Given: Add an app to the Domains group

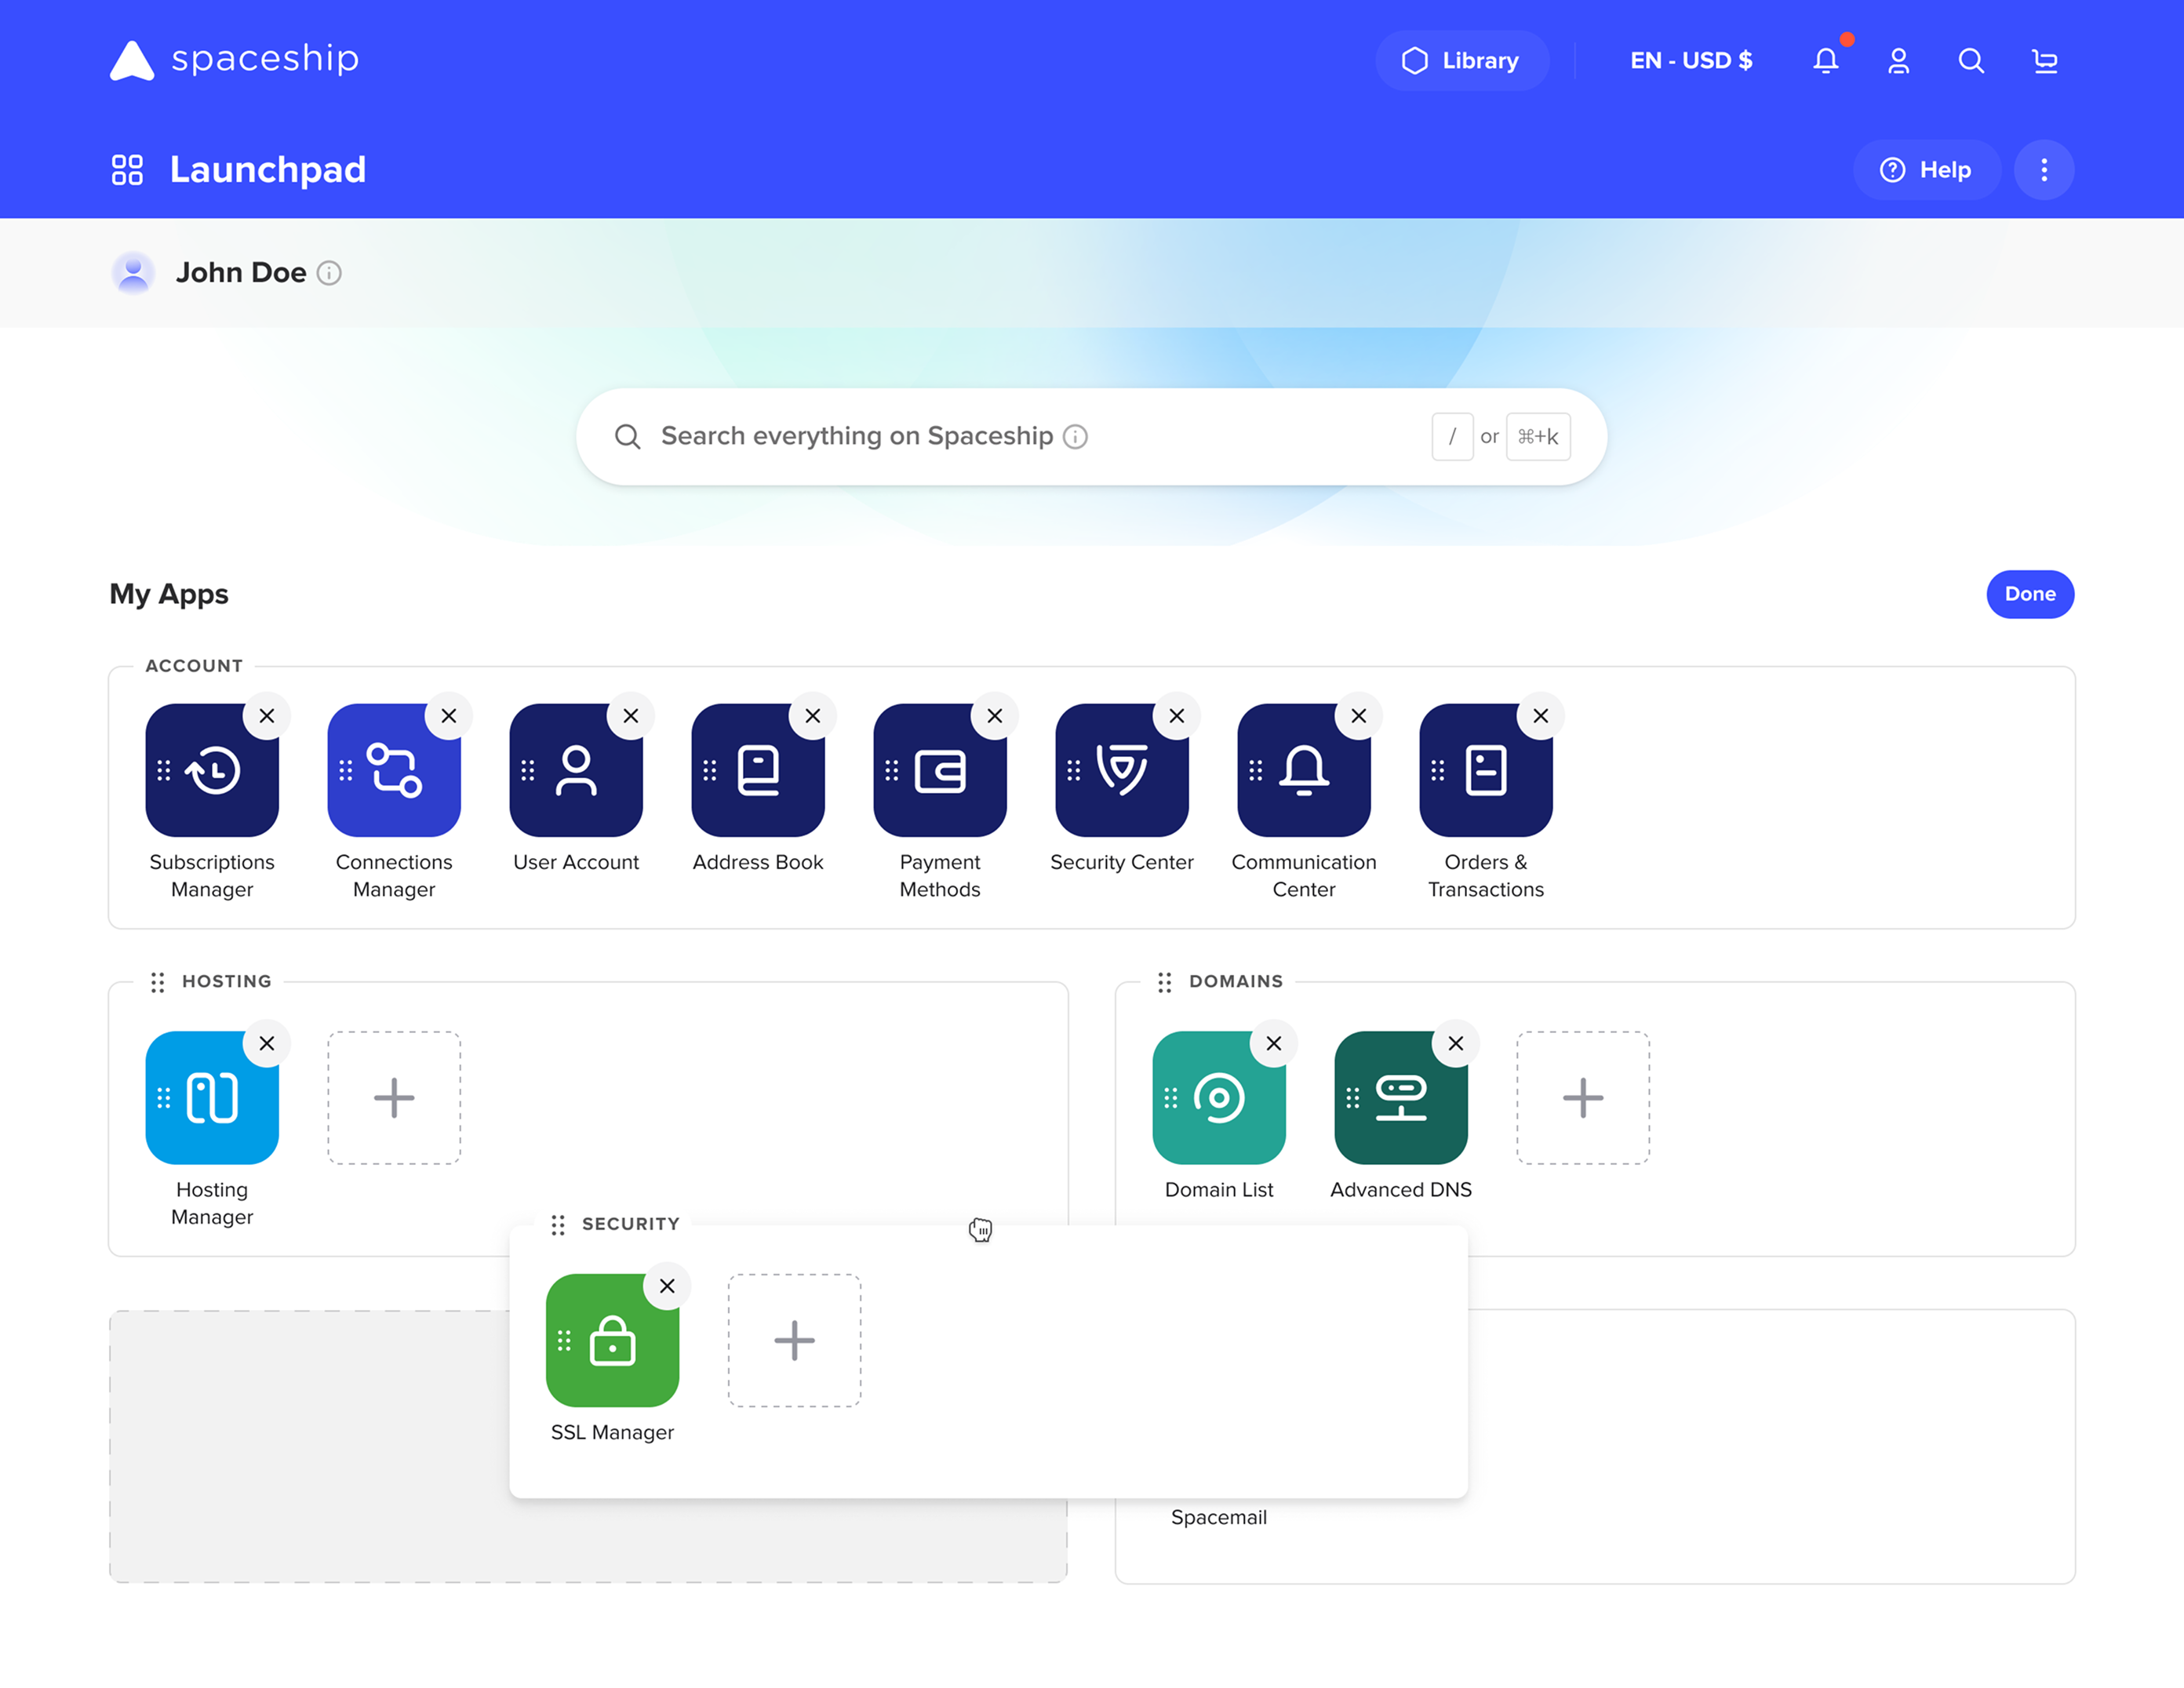Looking at the screenshot, I should 1582,1098.
